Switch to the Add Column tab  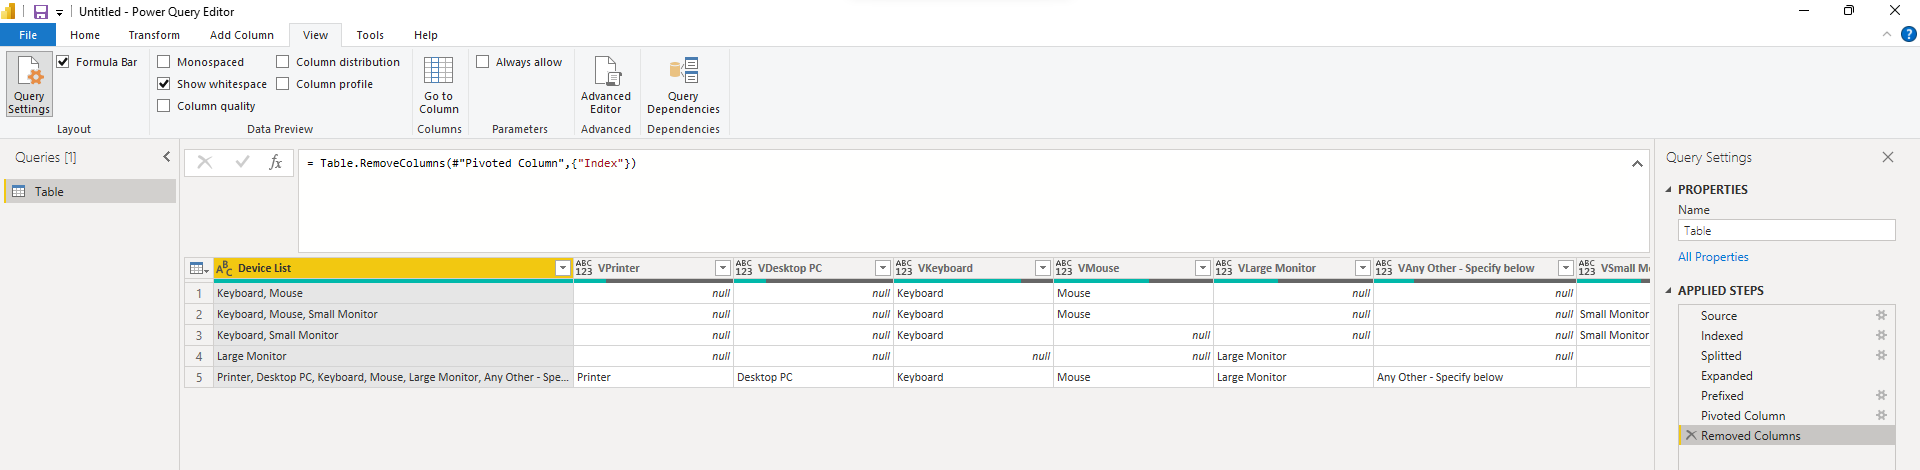coord(242,35)
